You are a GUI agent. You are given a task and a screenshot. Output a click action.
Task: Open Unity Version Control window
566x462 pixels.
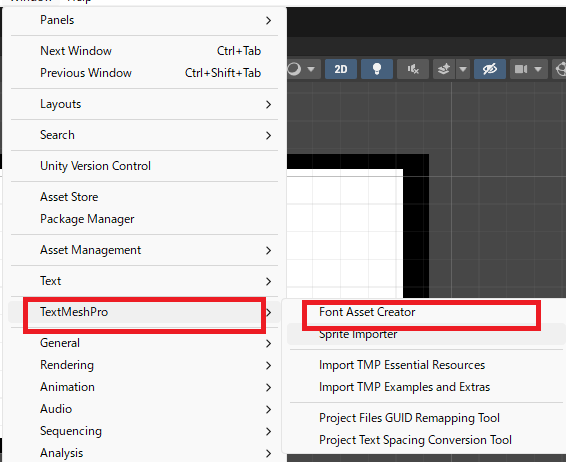click(144, 166)
